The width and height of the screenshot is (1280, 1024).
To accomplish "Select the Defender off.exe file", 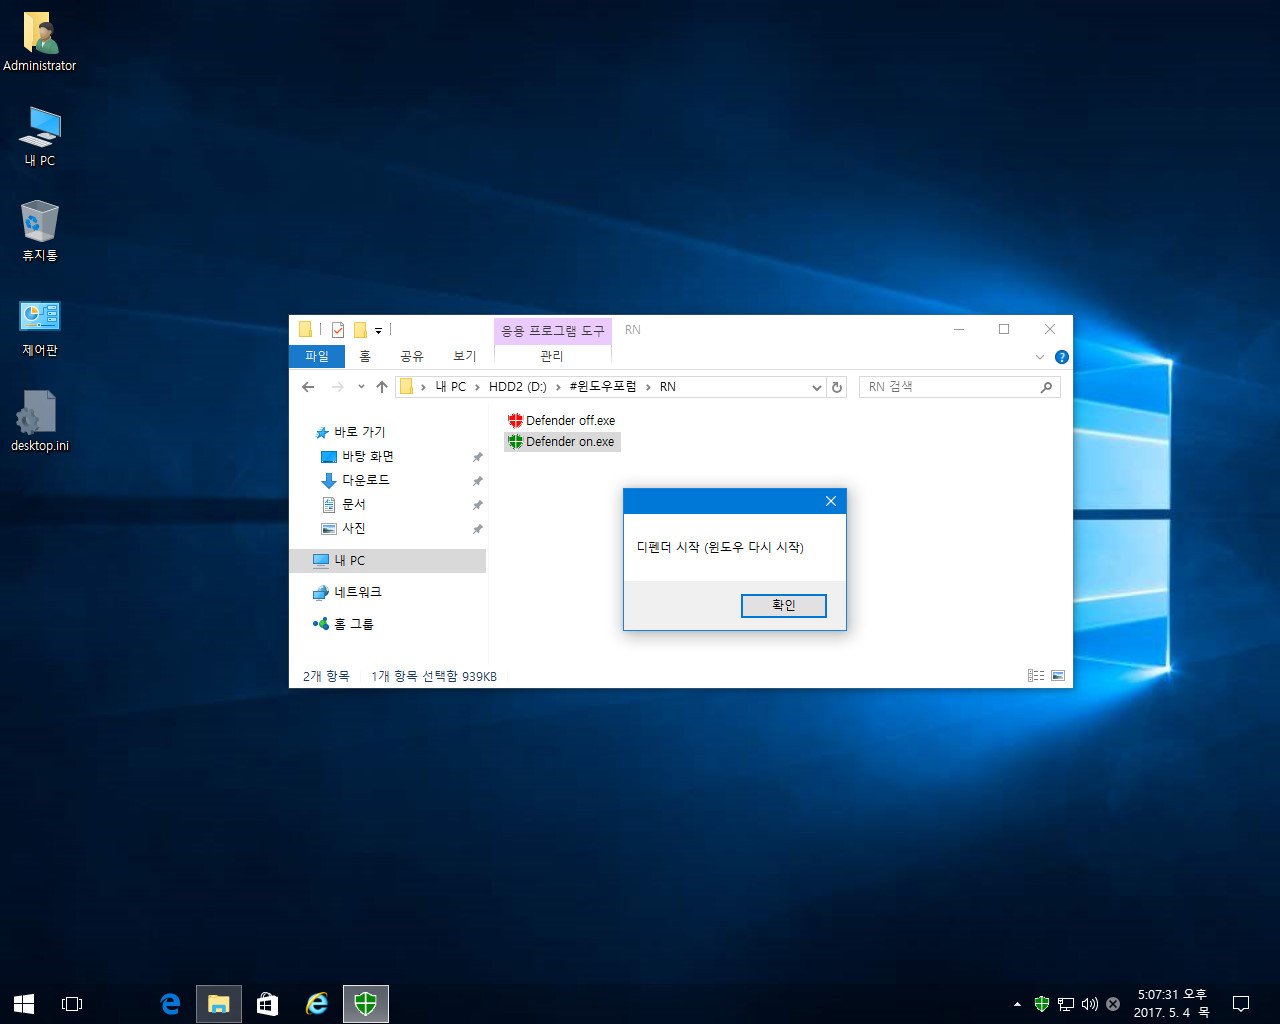I will (x=562, y=420).
